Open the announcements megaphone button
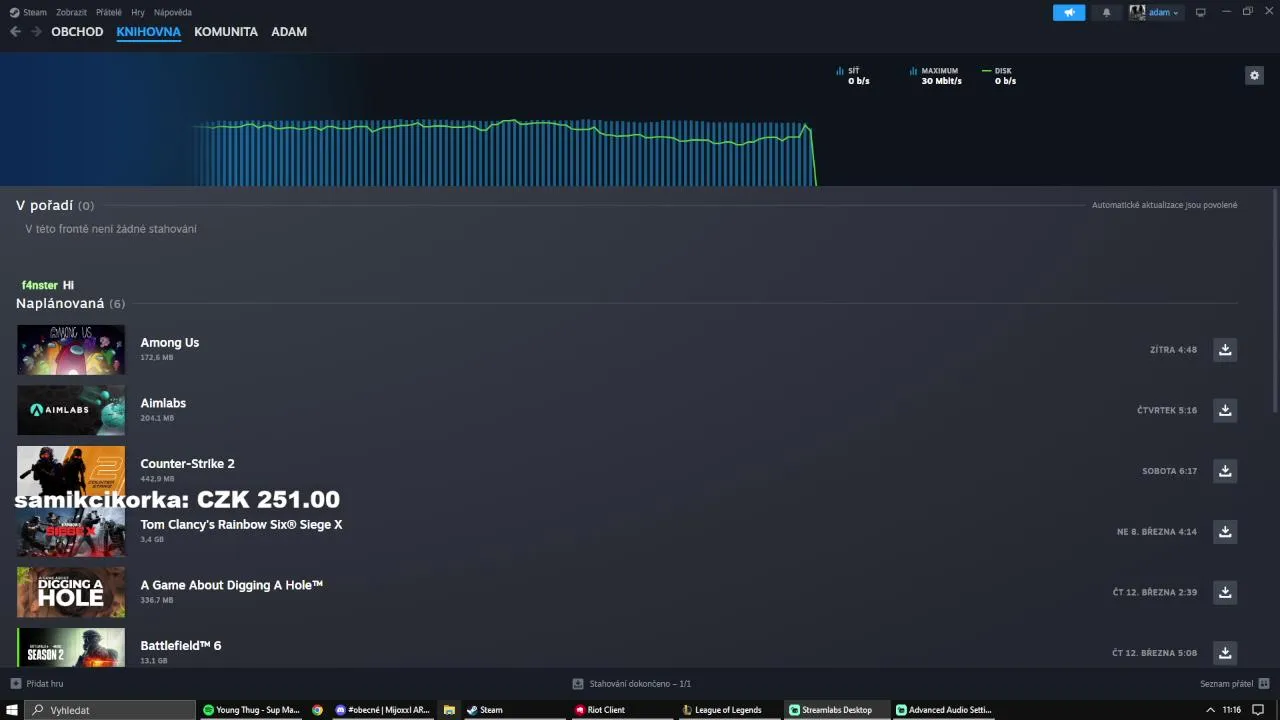The width and height of the screenshot is (1280, 720). [x=1069, y=12]
